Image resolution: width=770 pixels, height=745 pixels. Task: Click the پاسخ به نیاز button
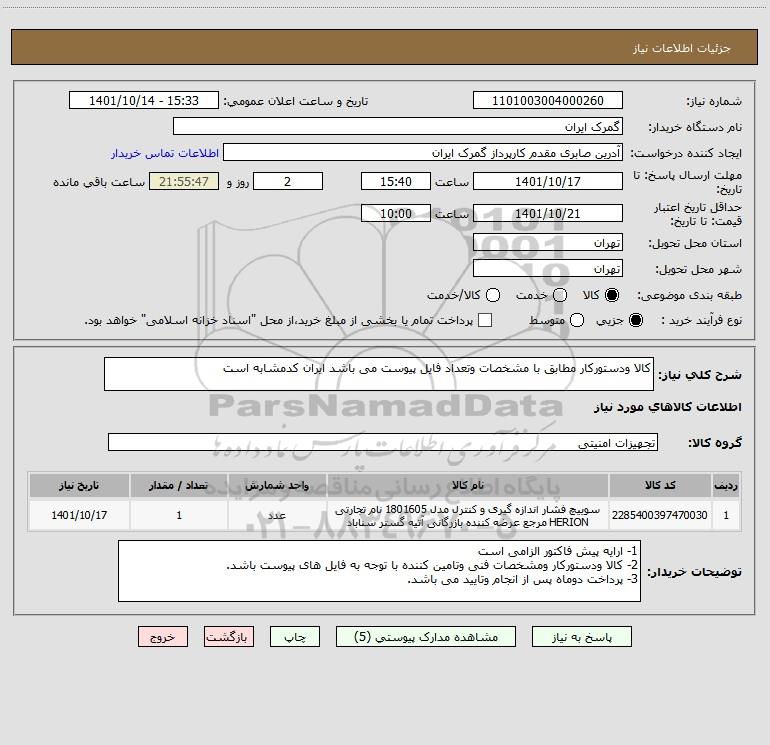[x=581, y=637]
